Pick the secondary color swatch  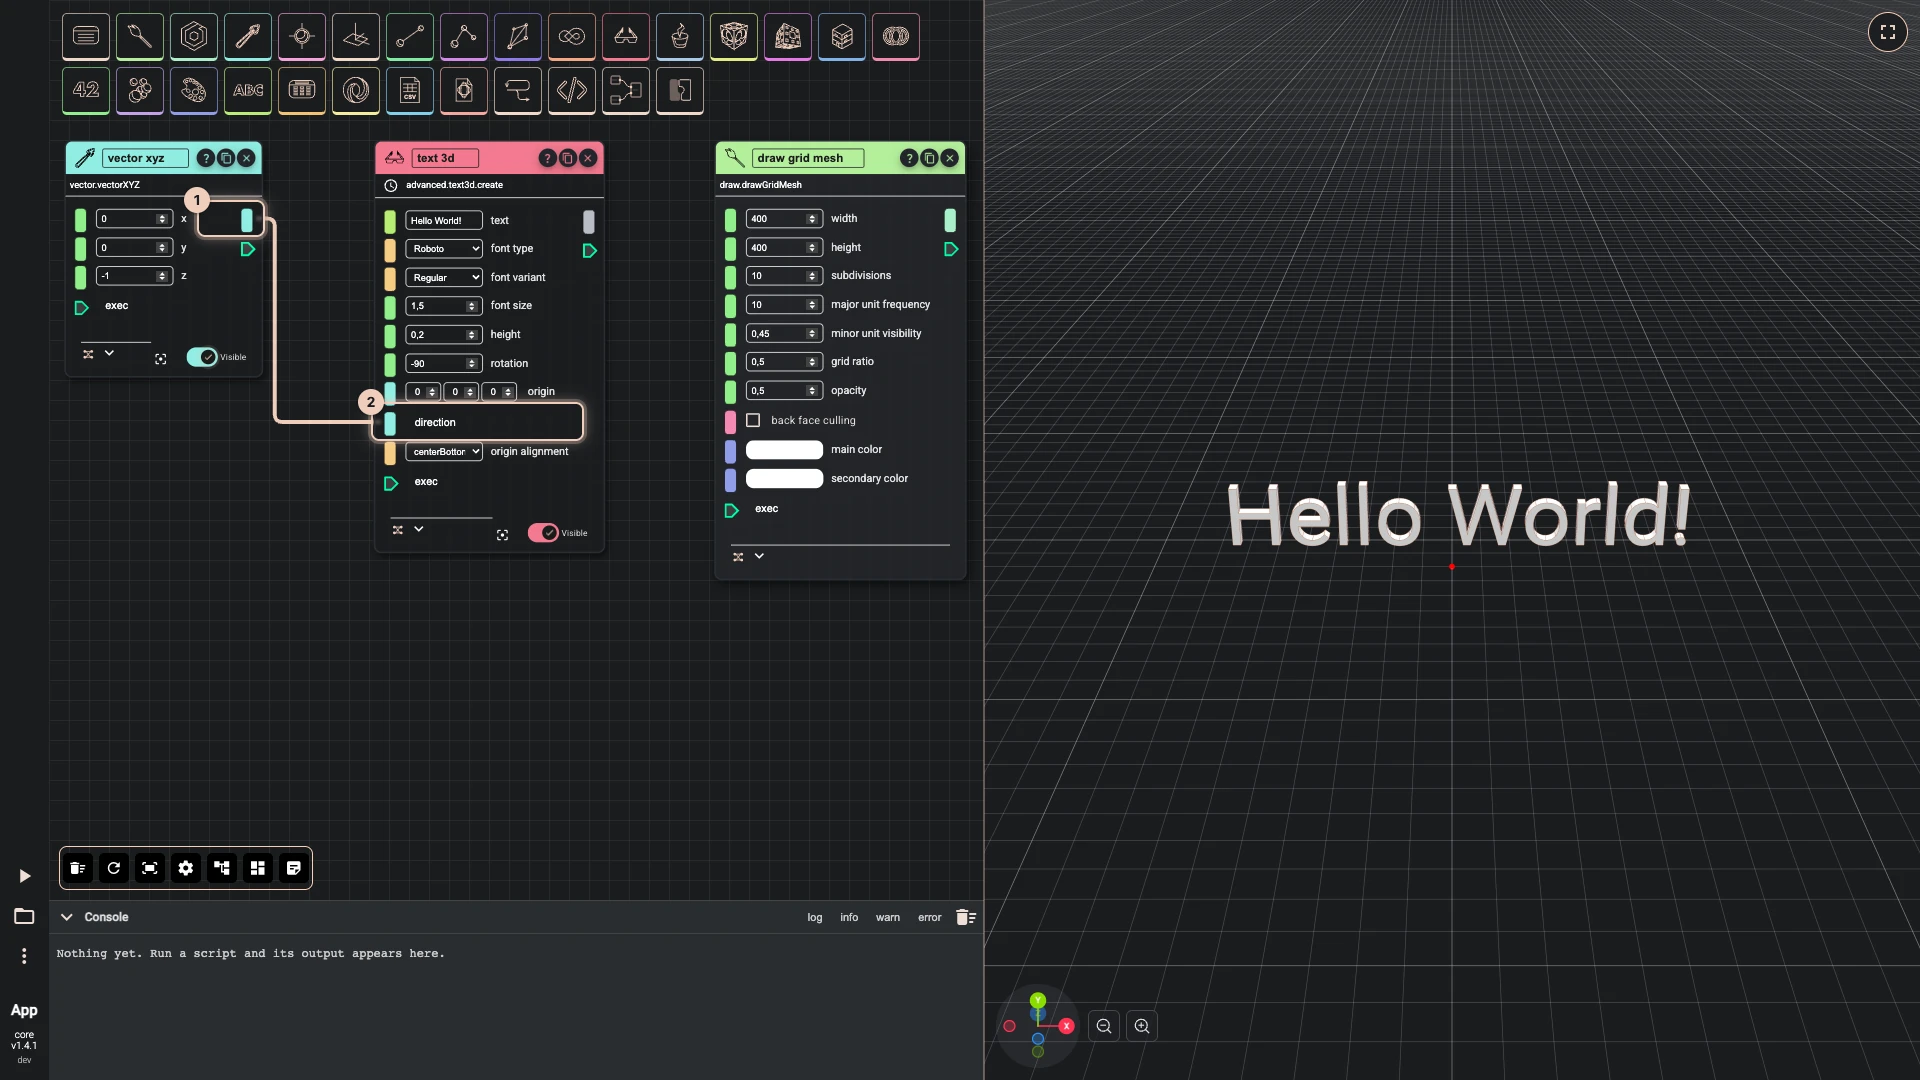coord(784,479)
